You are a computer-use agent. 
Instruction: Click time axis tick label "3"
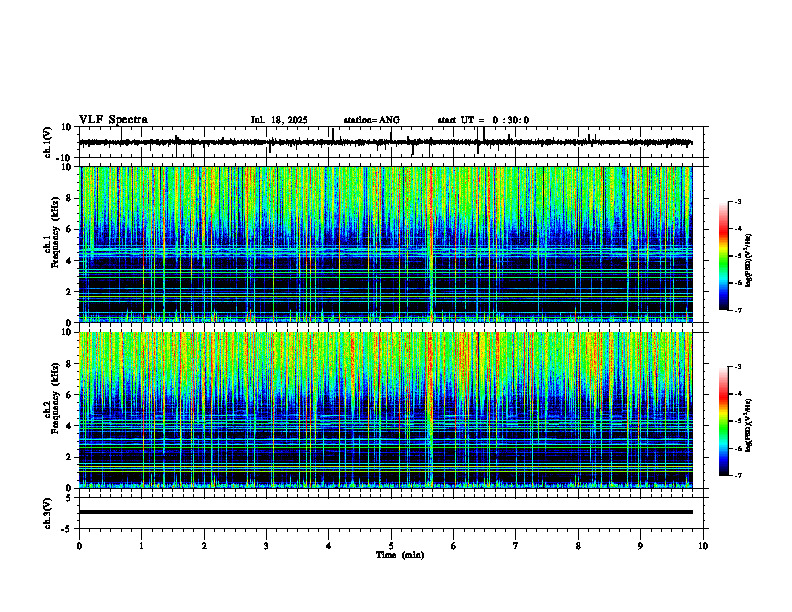pos(266,546)
